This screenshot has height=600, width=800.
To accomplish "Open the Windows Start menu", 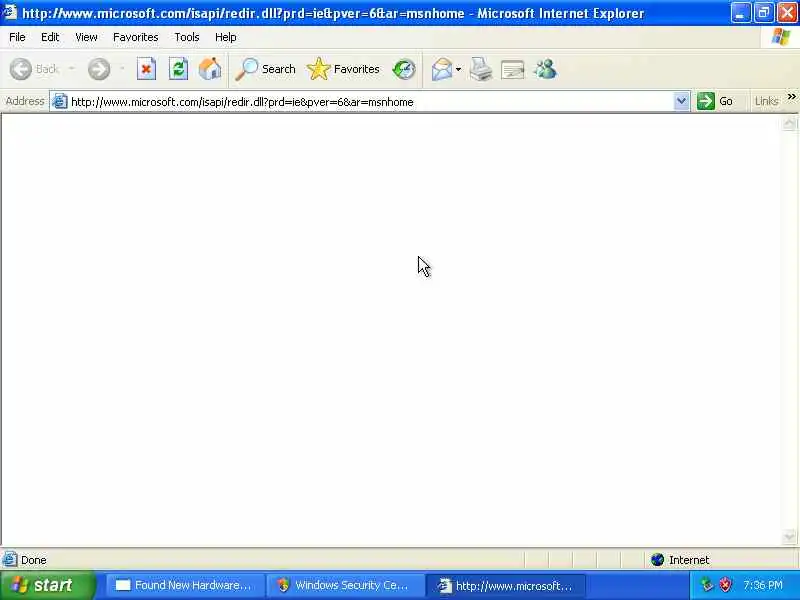I will [47, 585].
